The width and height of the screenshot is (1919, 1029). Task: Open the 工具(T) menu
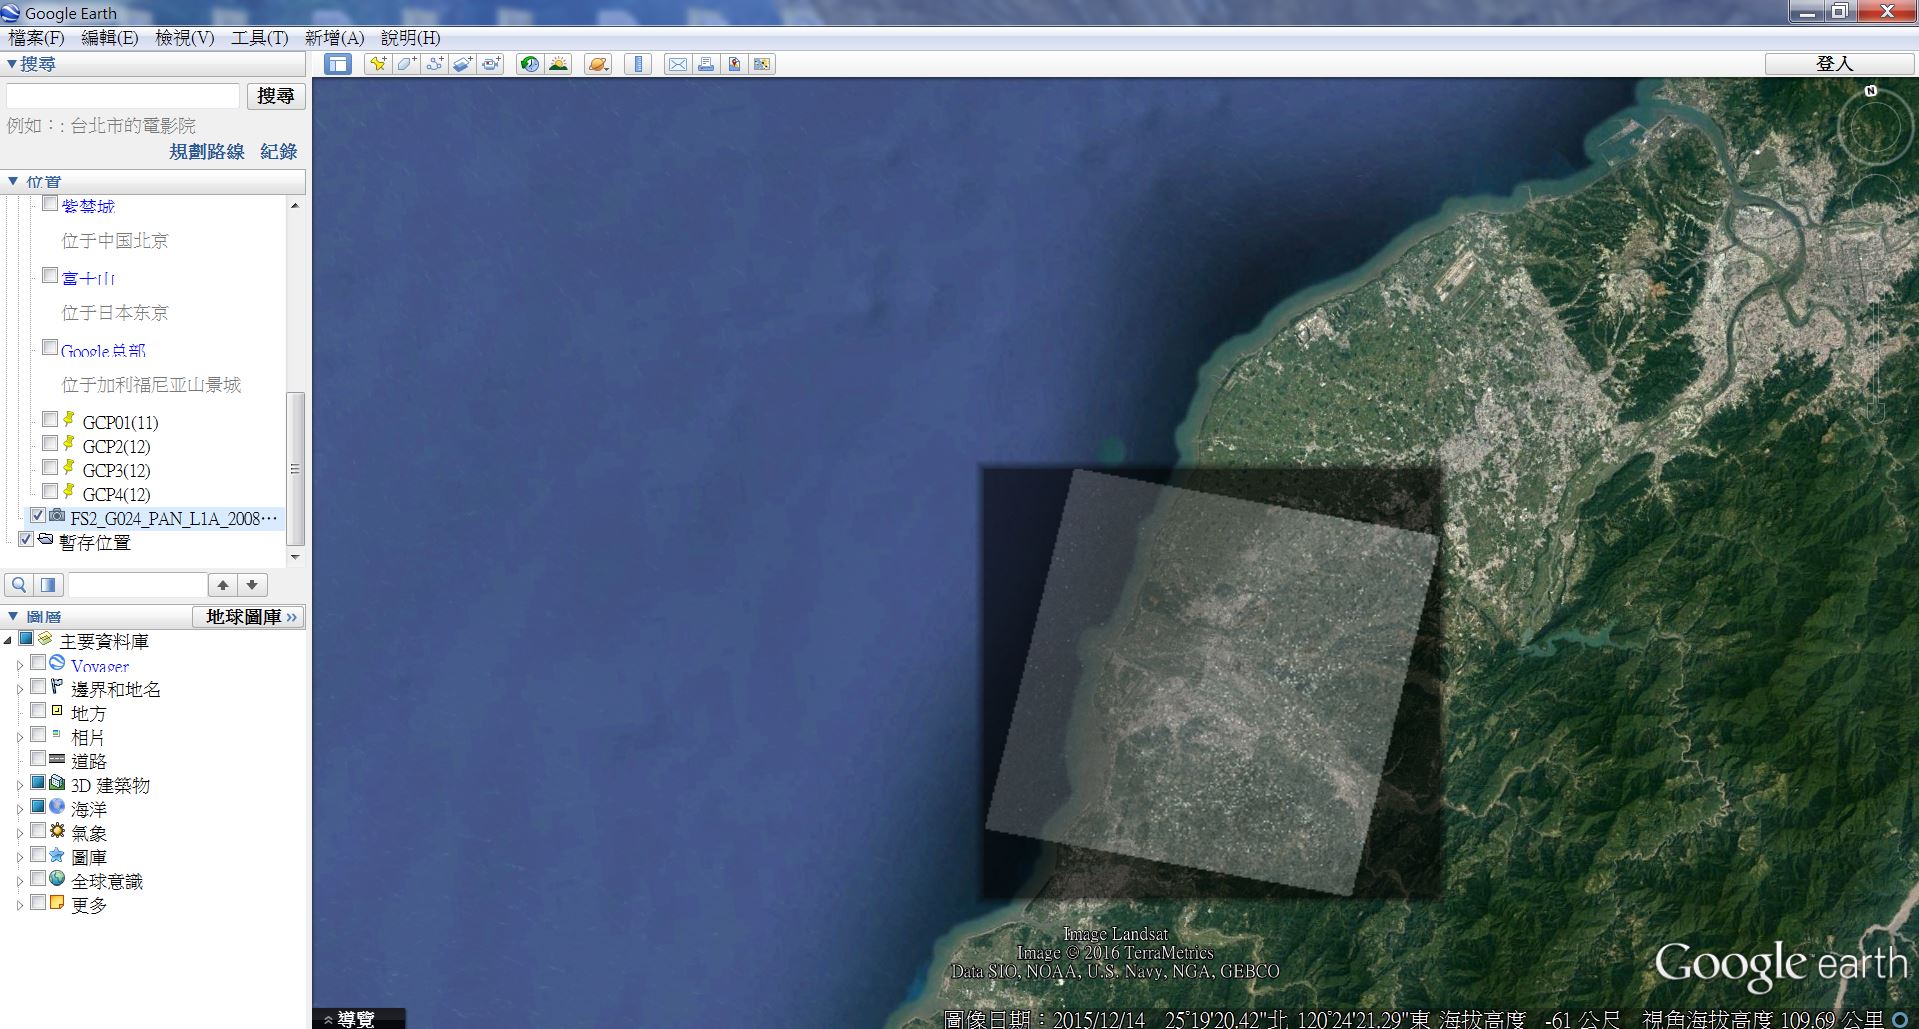[259, 38]
